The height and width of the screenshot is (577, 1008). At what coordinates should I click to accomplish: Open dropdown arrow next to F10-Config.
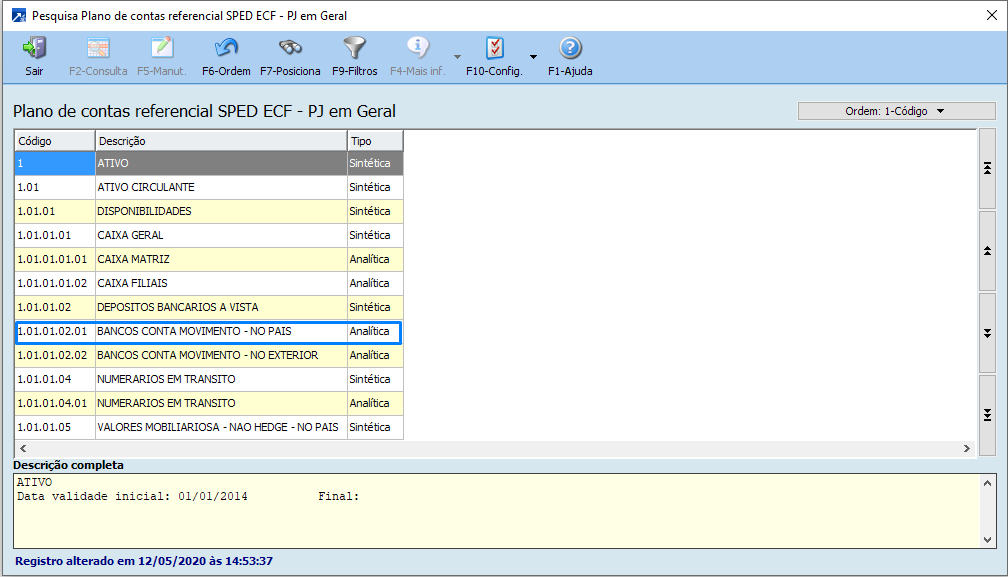click(x=533, y=57)
